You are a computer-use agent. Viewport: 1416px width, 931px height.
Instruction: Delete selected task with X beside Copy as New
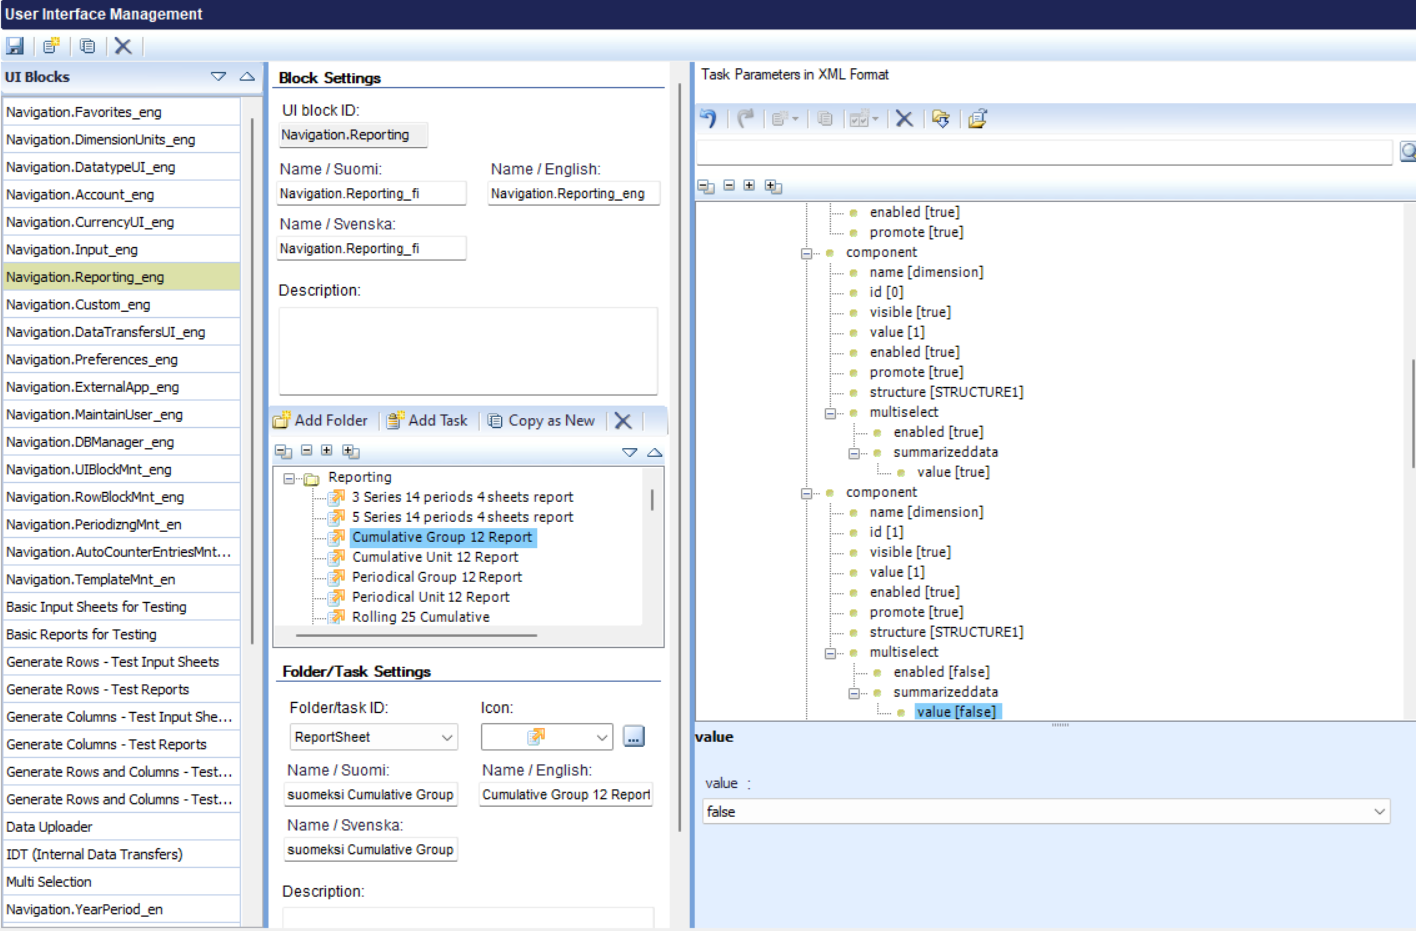[622, 420]
